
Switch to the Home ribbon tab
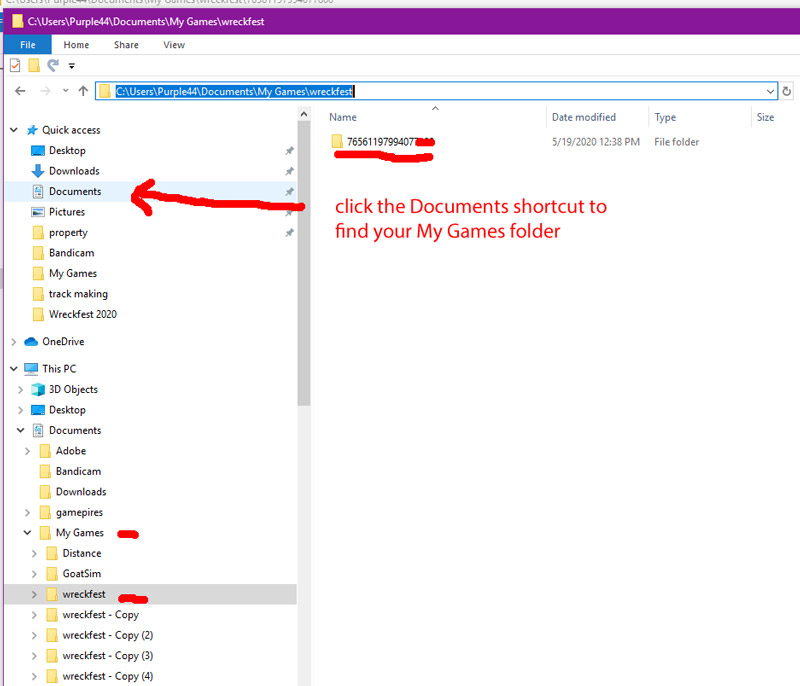coord(76,45)
